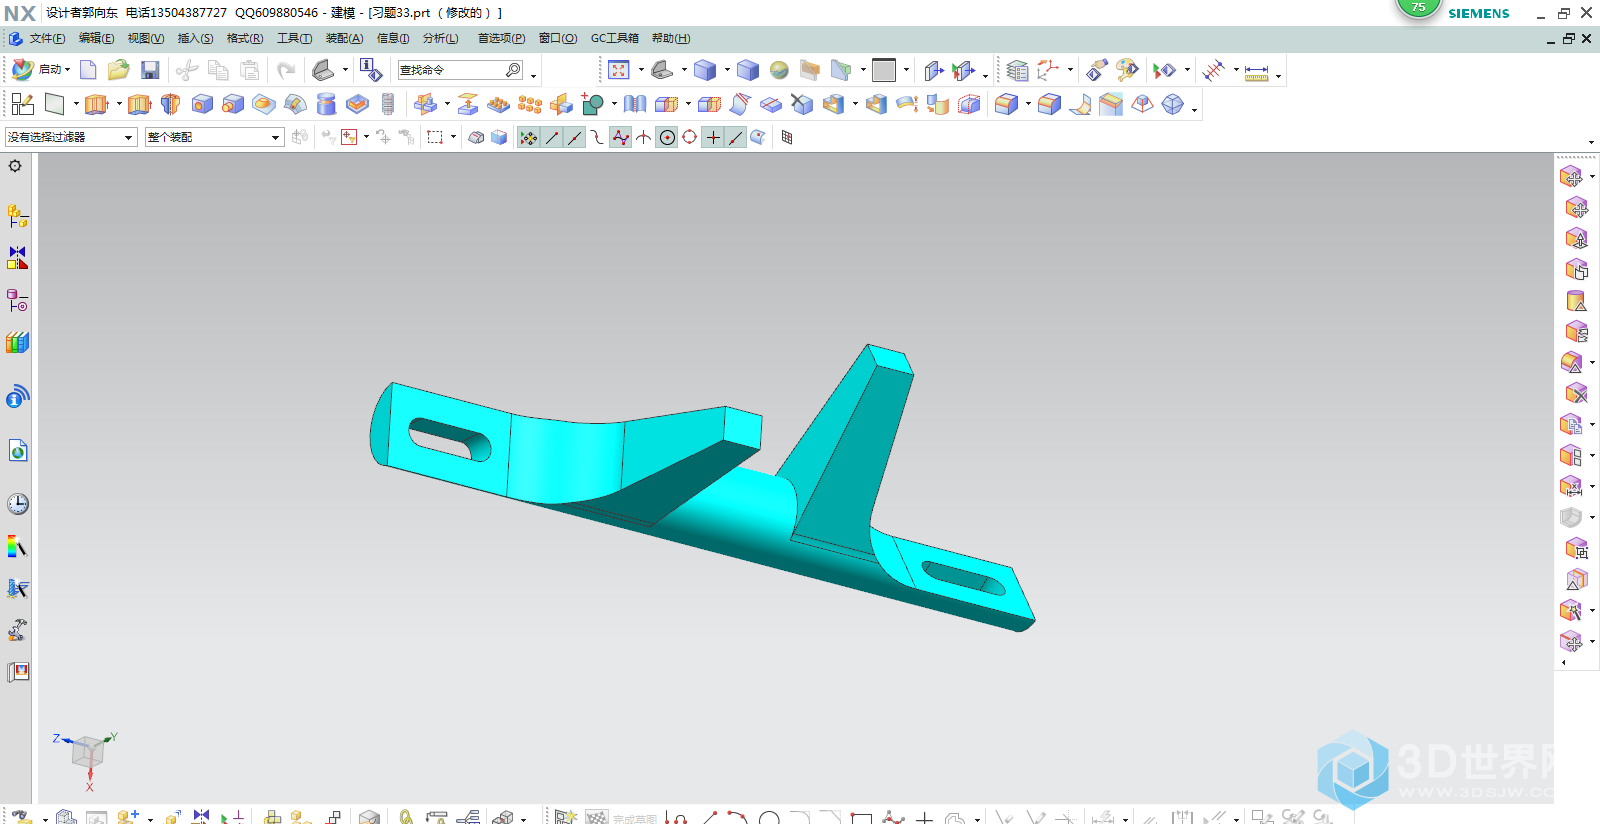Open the 编辑(E) menu

coord(96,39)
